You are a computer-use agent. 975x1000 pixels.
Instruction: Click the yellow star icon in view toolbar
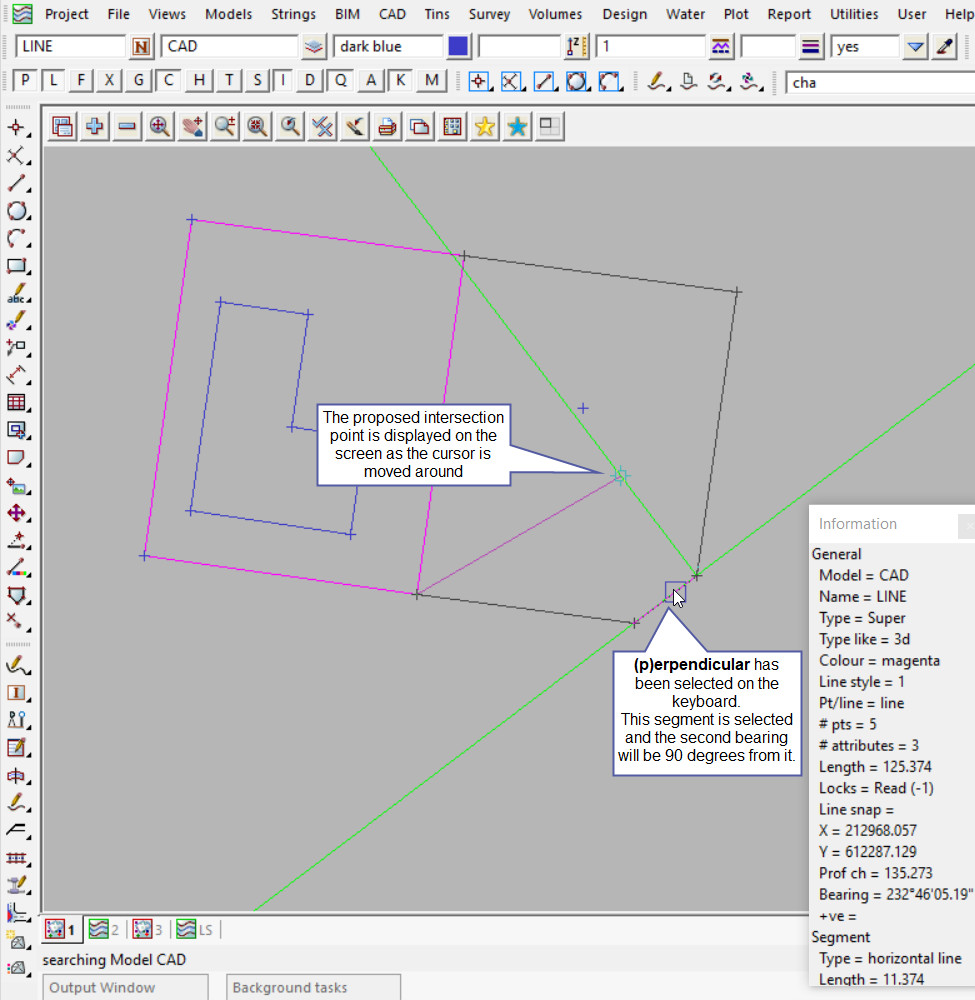point(485,126)
